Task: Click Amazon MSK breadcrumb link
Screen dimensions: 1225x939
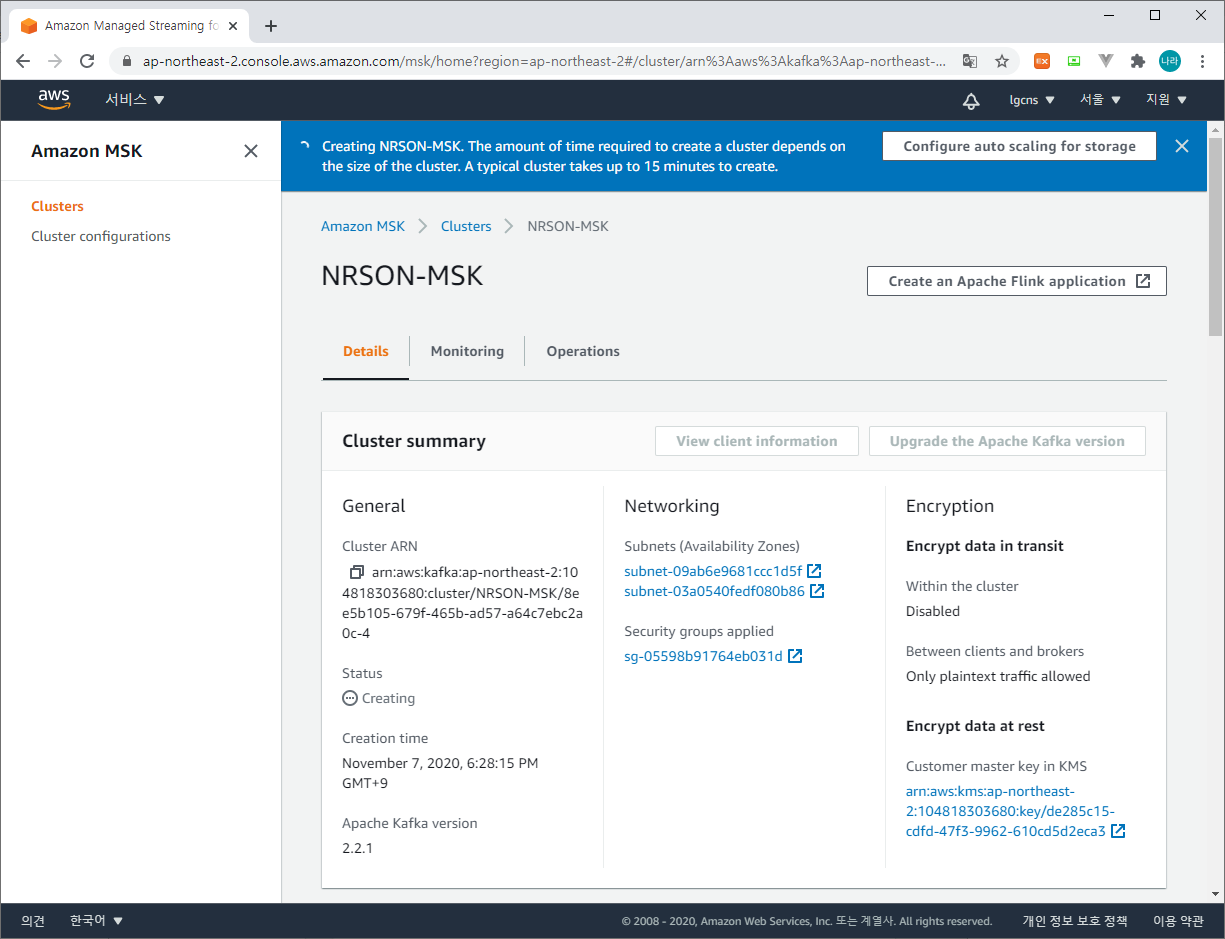Action: pyautogui.click(x=363, y=226)
